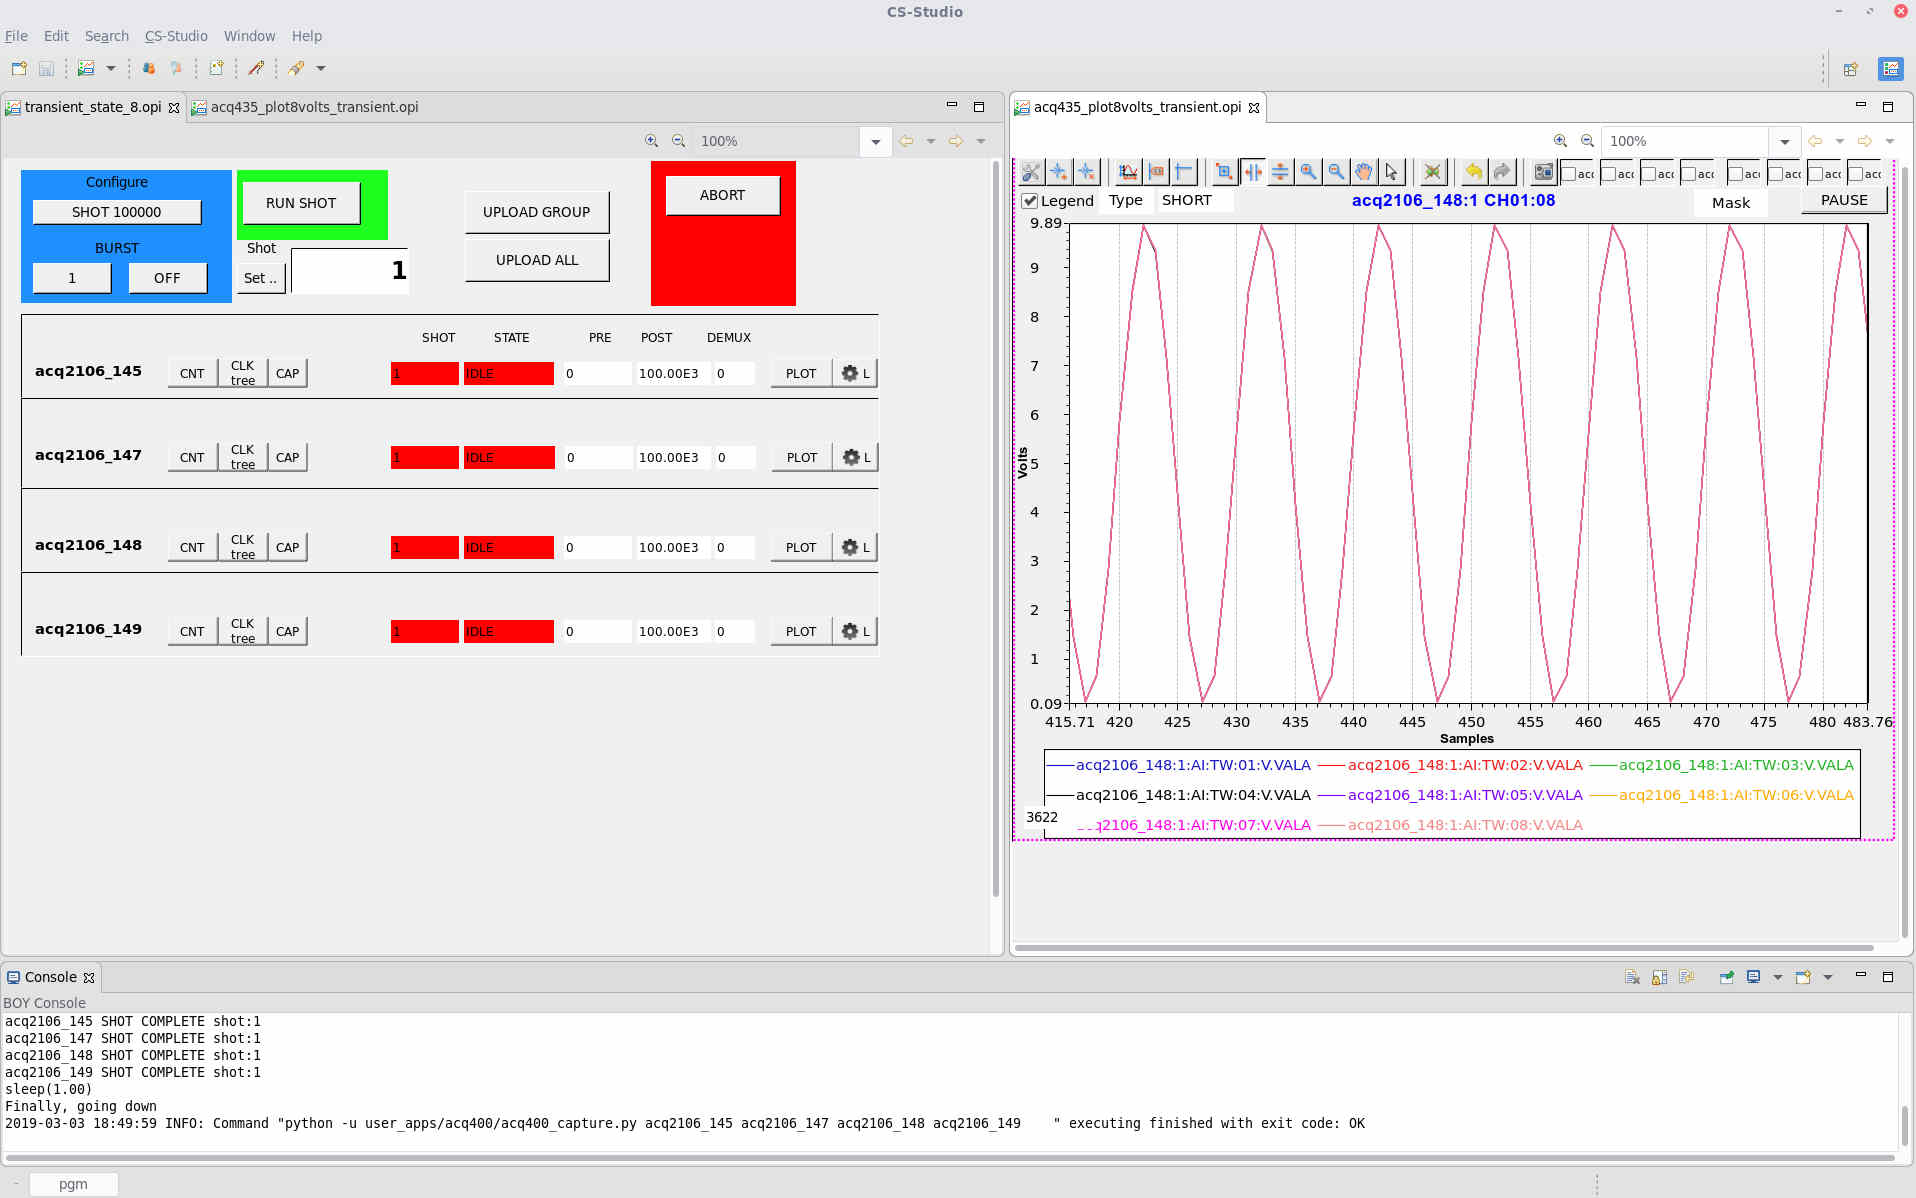Perform auto scale on the plot
Image resolution: width=1916 pixels, height=1198 pixels.
1128,172
